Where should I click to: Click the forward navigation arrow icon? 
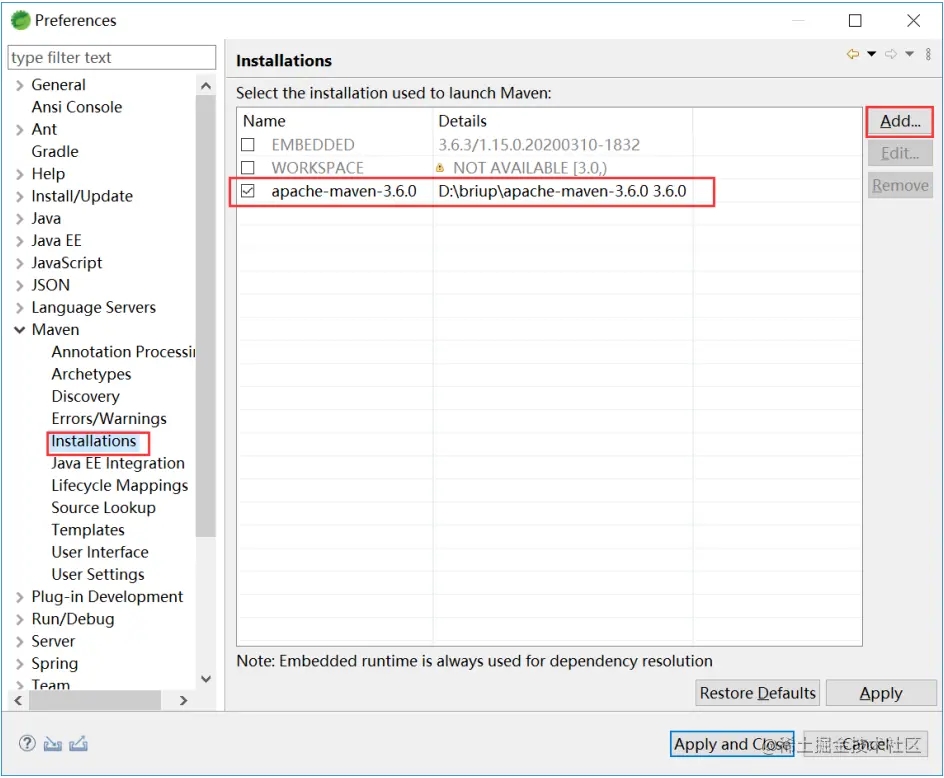click(891, 54)
